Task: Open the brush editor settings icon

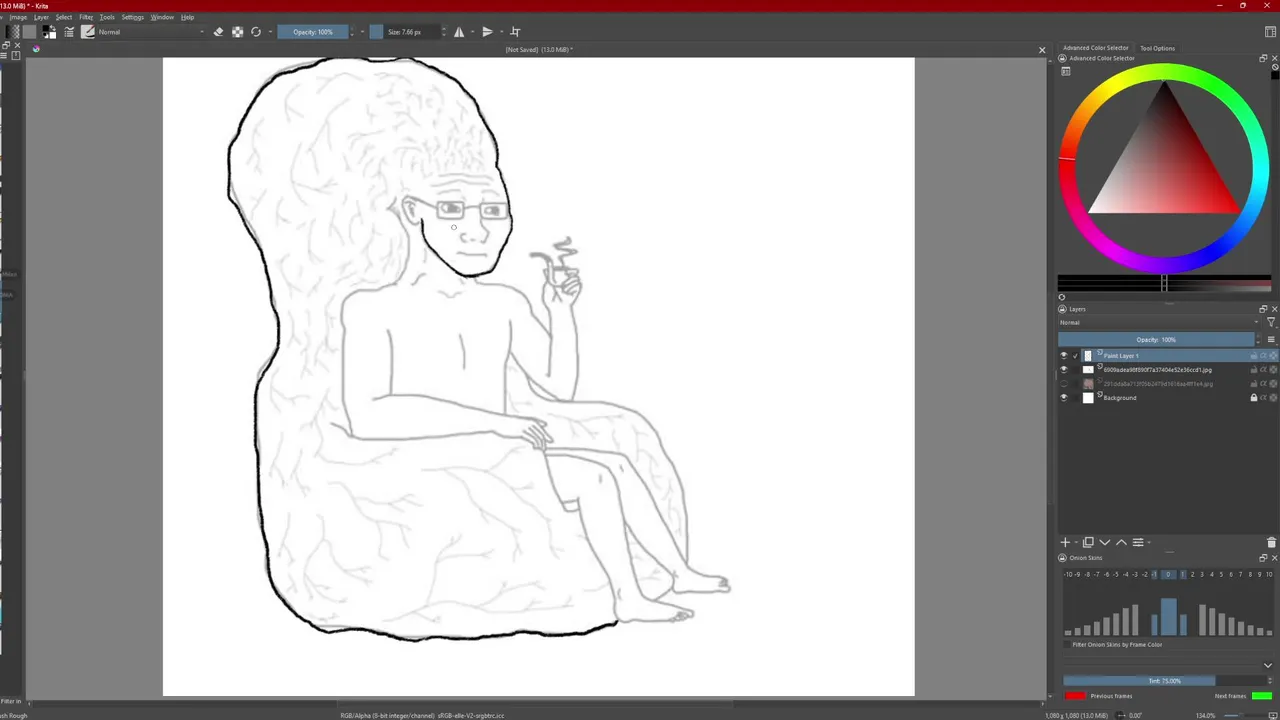Action: pyautogui.click(x=69, y=32)
